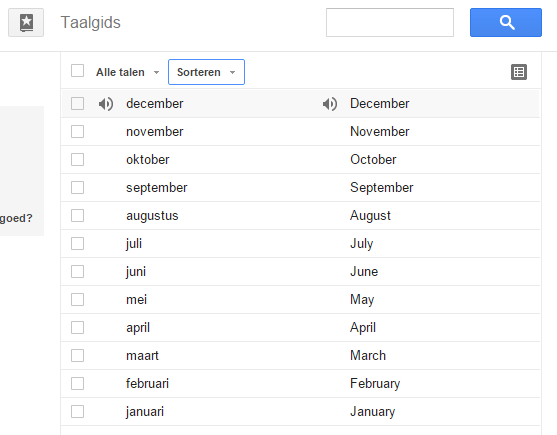
Task: Play audio for Dutch word december
Action: coord(106,104)
